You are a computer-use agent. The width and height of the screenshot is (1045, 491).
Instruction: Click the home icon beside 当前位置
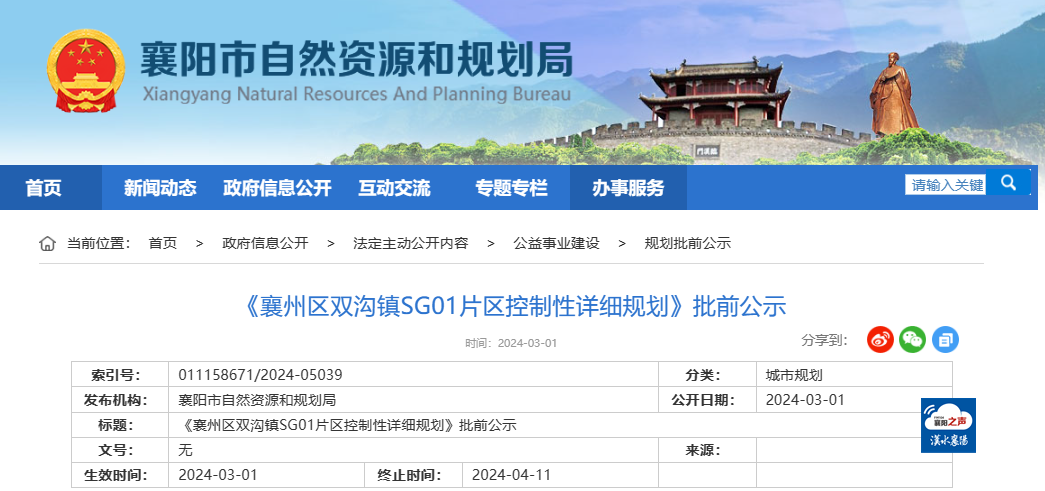47,243
